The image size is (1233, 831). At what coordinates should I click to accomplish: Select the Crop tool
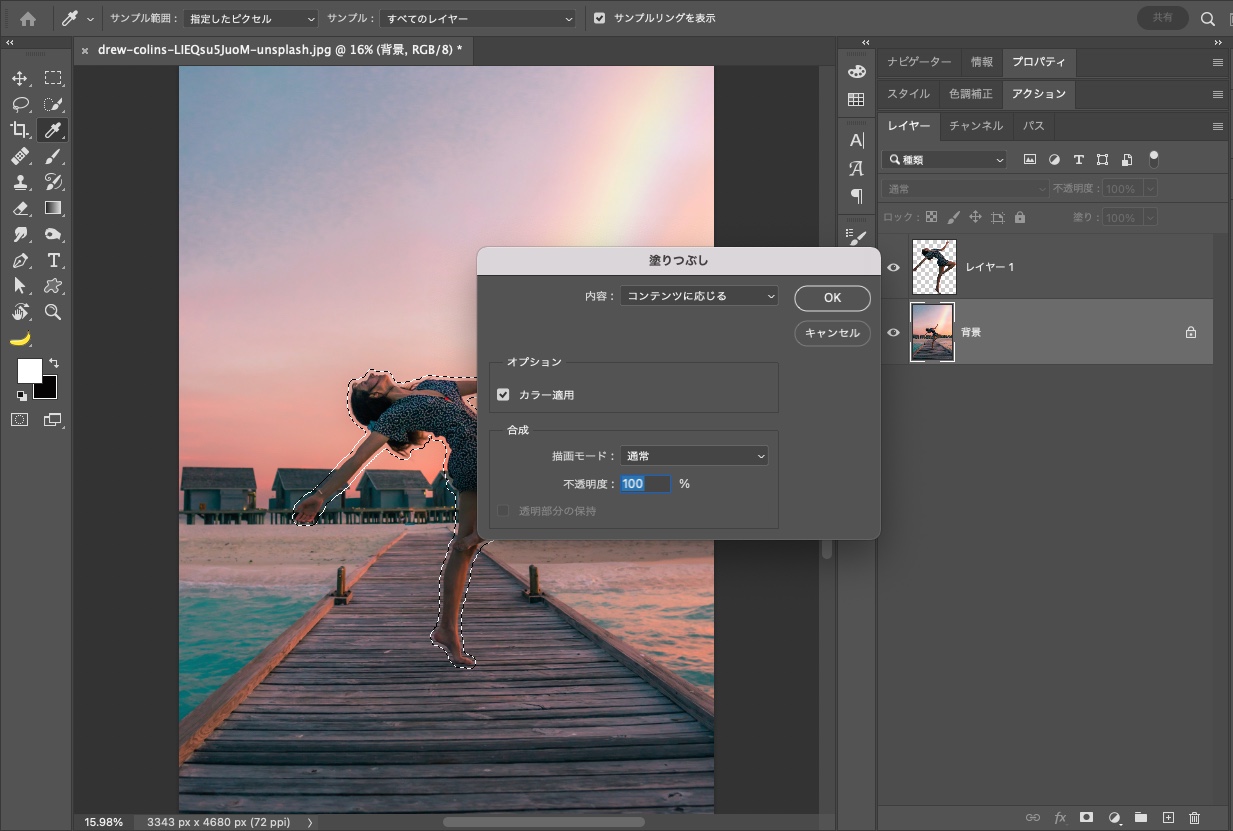tap(19, 129)
